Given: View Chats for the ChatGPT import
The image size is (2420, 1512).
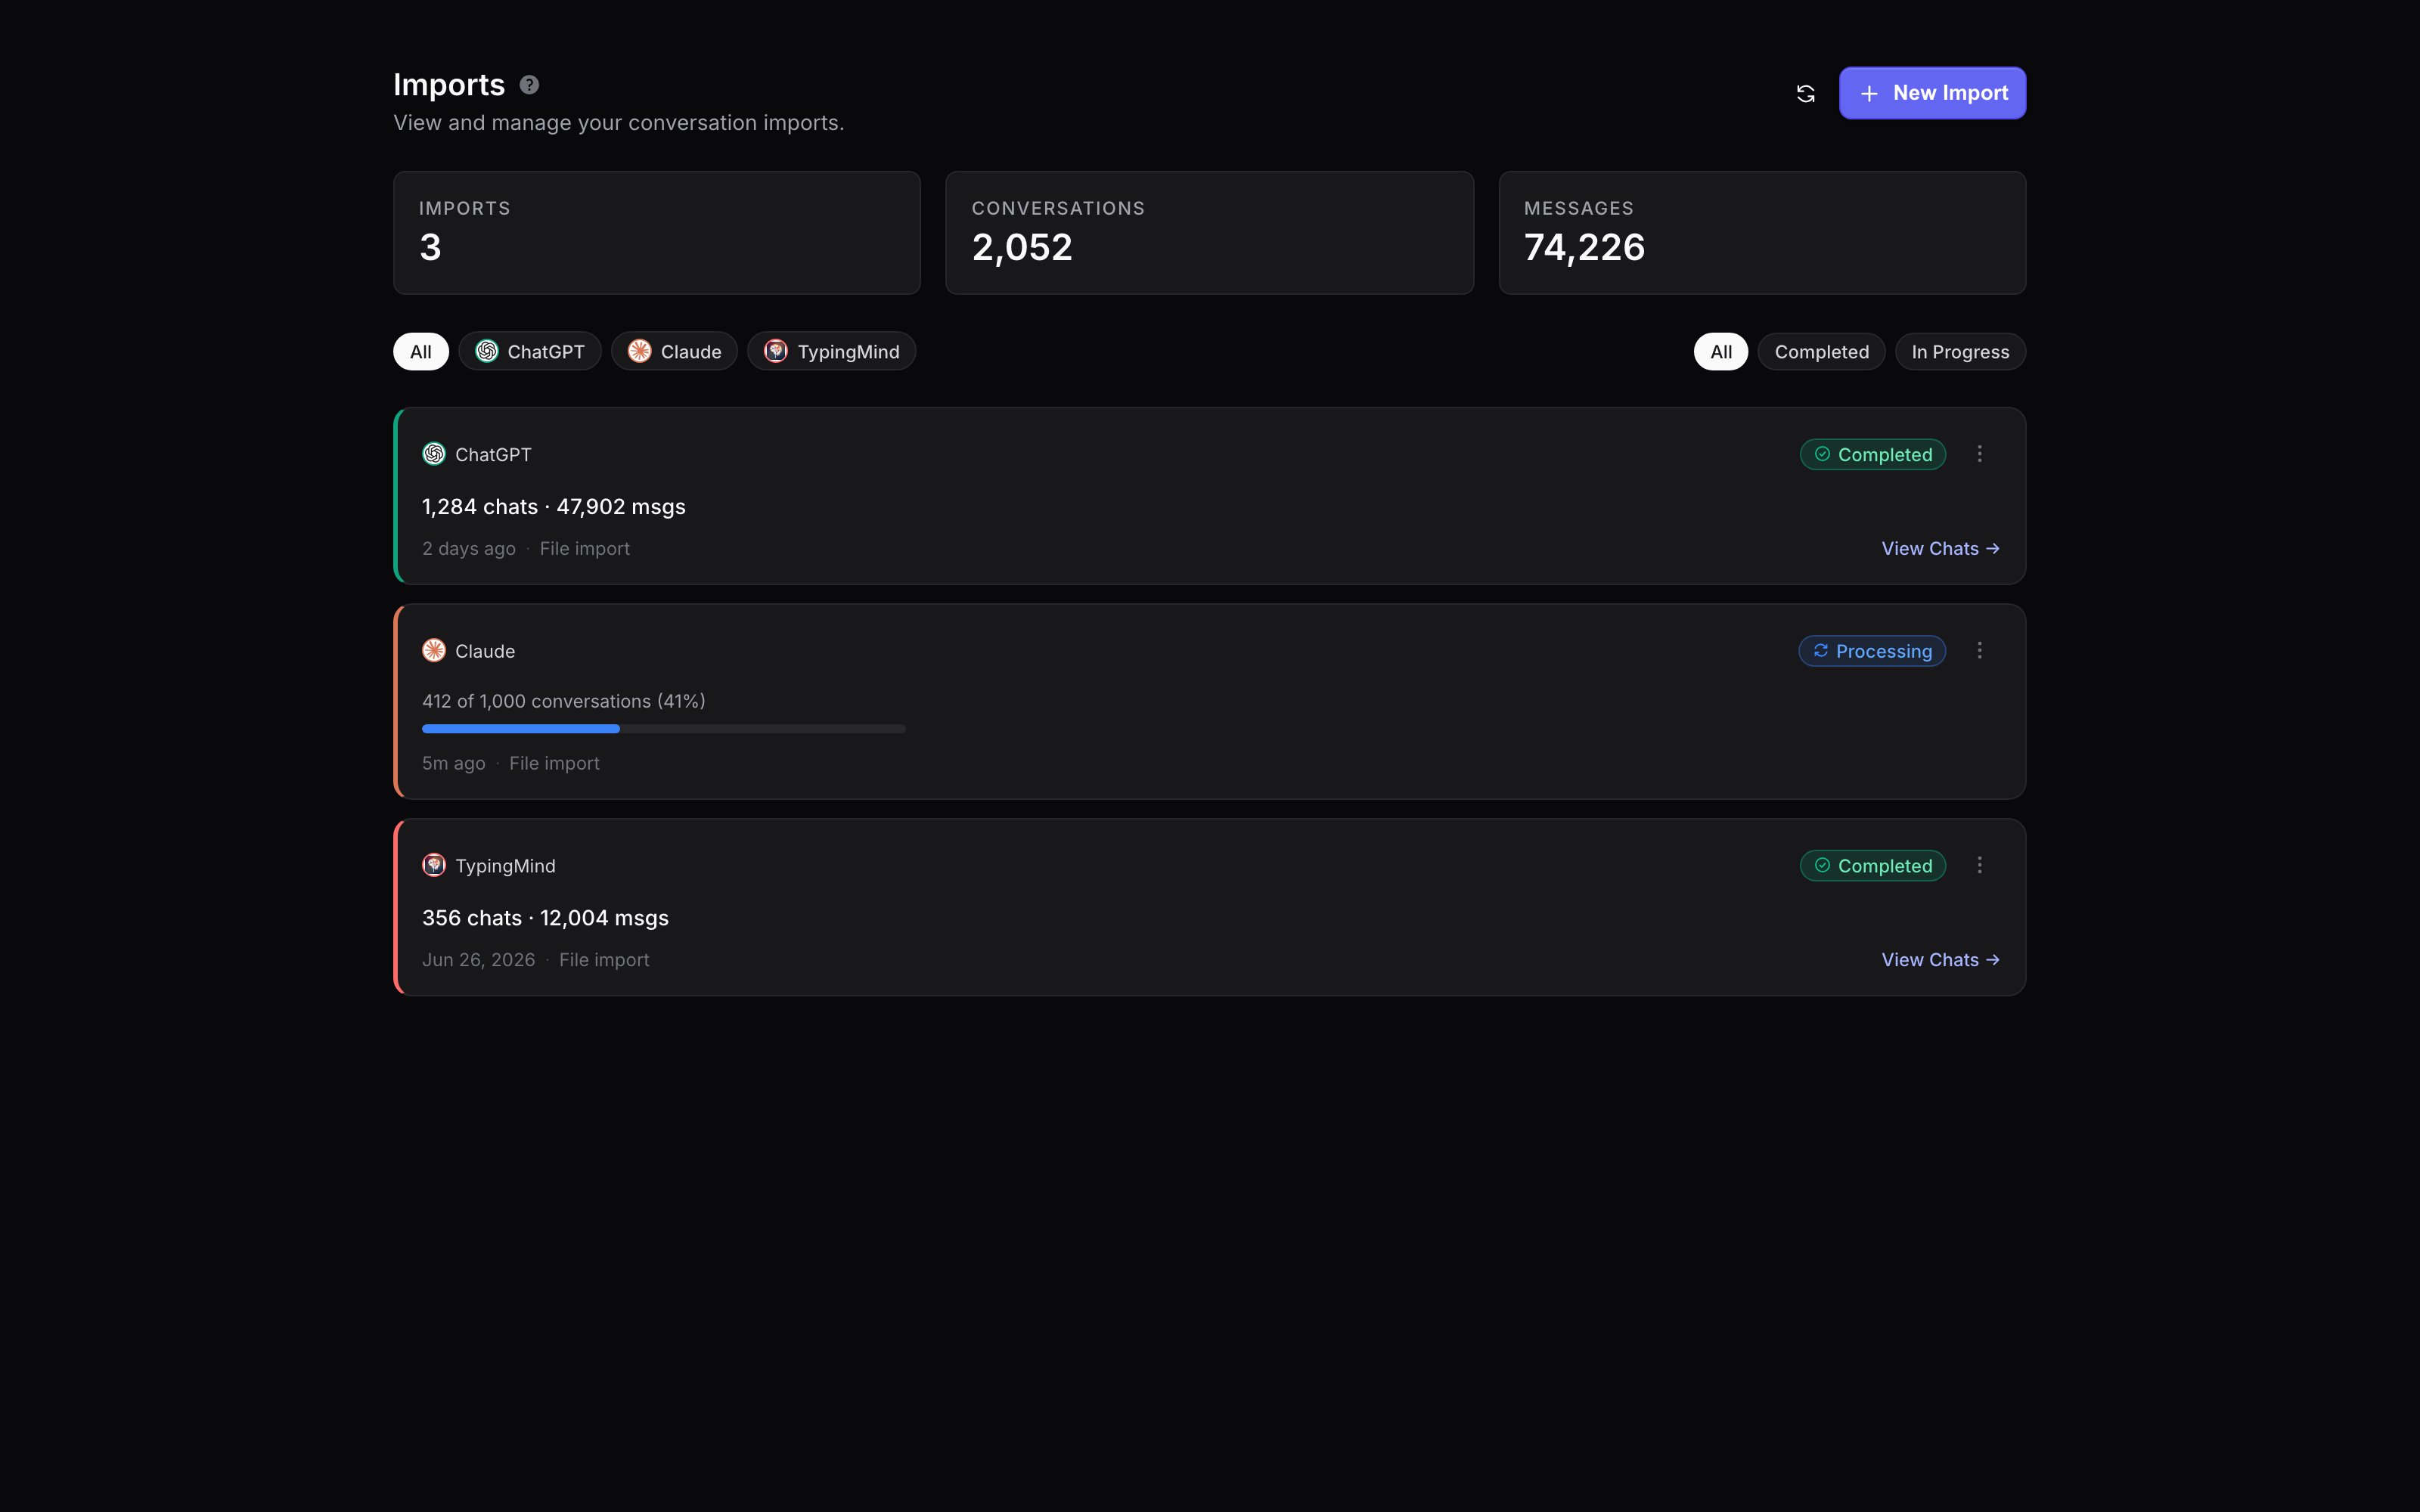Looking at the screenshot, I should coord(1940,548).
